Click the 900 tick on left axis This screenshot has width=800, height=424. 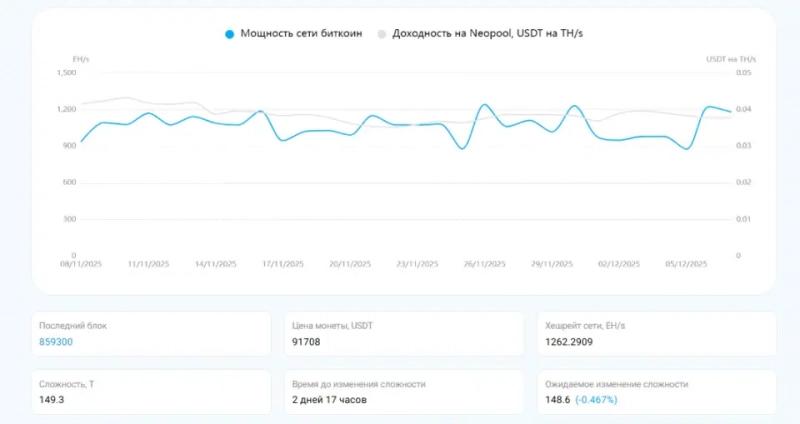tap(69, 145)
